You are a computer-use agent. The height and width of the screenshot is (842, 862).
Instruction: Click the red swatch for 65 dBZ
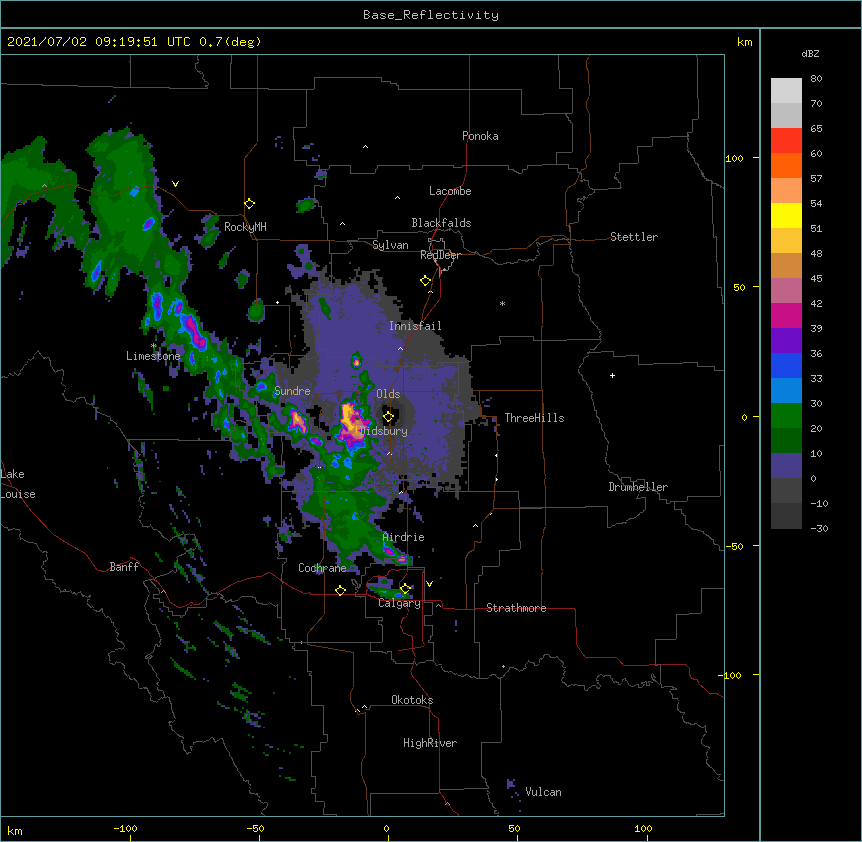786,140
